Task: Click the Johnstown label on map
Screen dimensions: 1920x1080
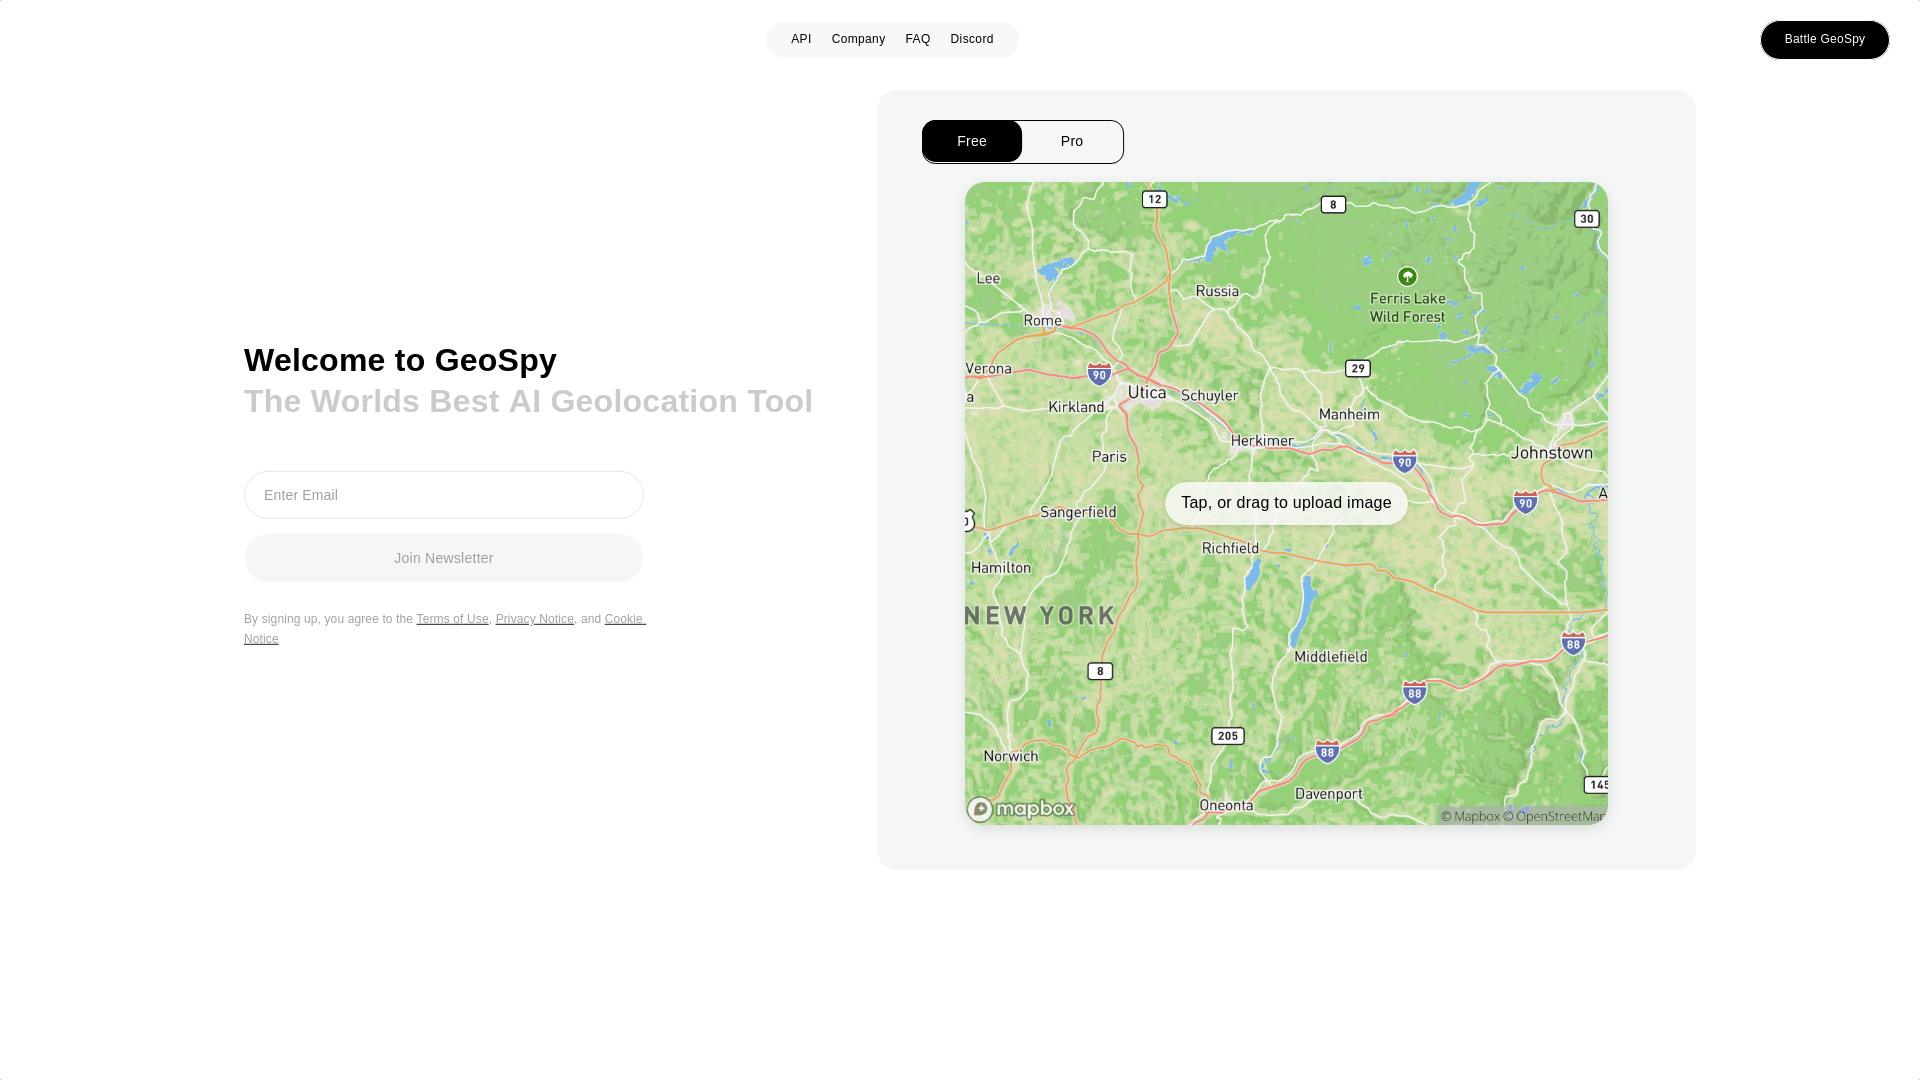Action: point(1552,452)
